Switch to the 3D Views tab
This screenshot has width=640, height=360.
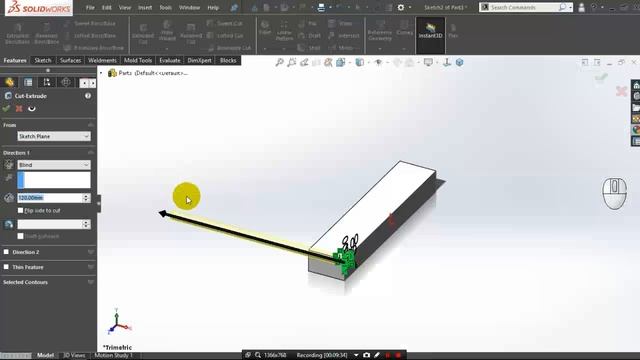tap(74, 356)
